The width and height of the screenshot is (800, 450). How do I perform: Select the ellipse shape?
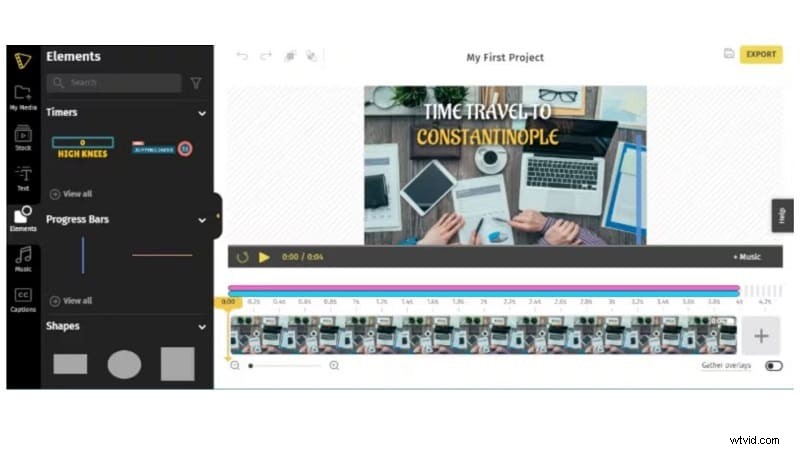pos(124,364)
